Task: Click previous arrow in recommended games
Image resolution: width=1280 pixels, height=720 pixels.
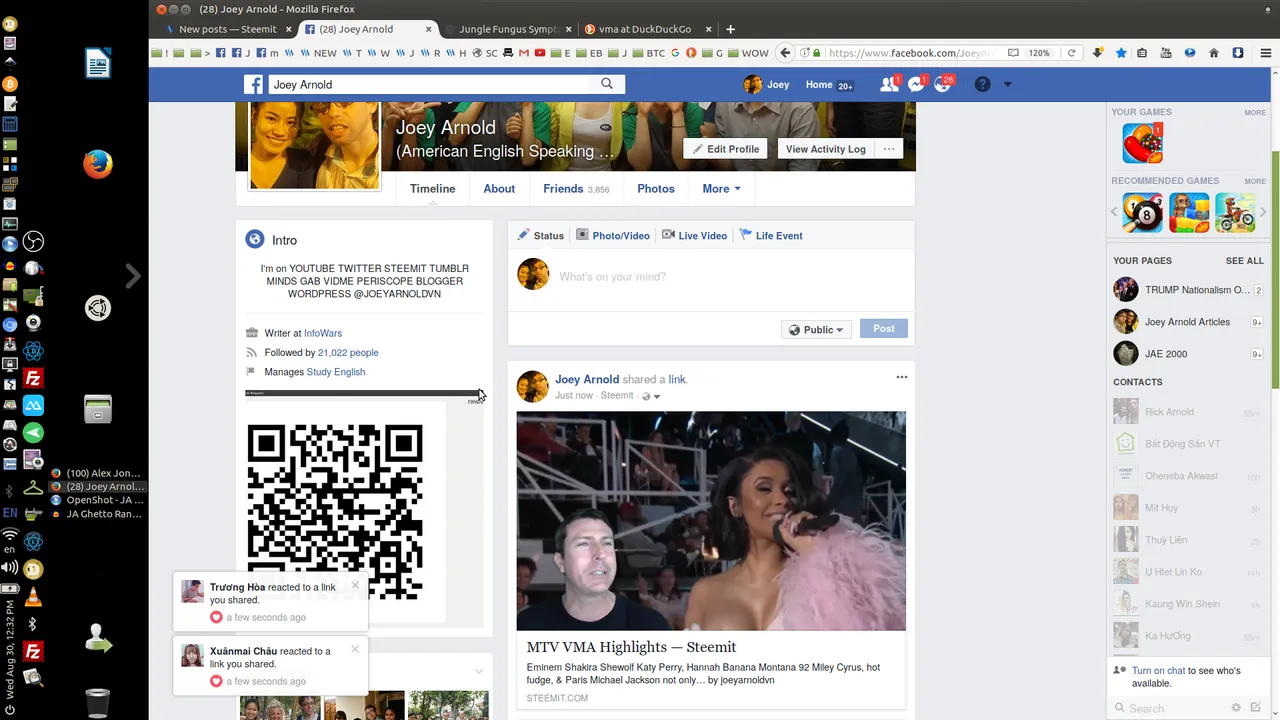Action: (x=1115, y=213)
